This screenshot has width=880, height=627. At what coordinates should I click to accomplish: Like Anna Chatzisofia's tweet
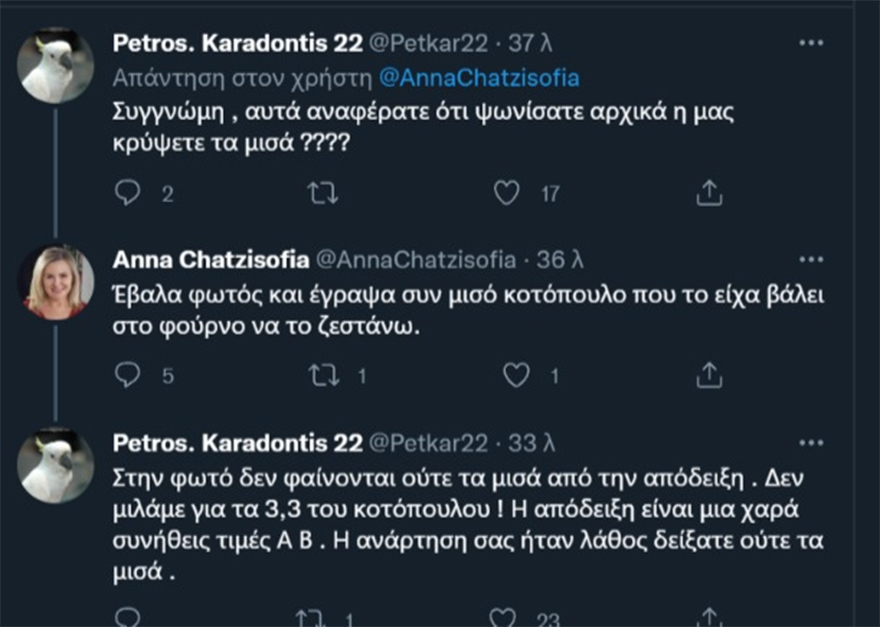pos(516,375)
